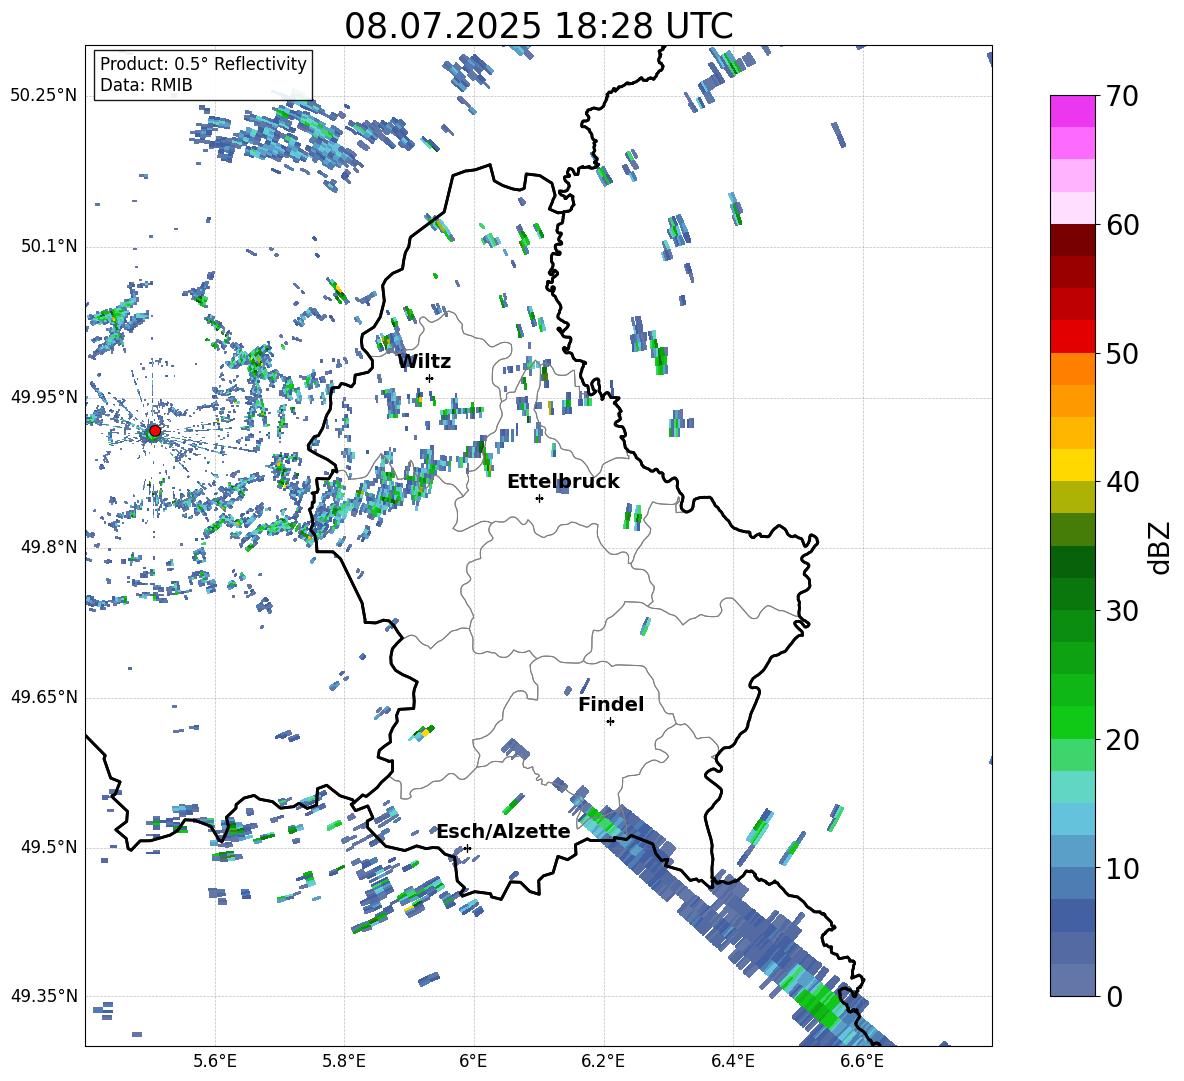Image resolution: width=1184 pixels, height=1081 pixels.
Task: Click the colorbar tick label 0
Action: [1114, 996]
